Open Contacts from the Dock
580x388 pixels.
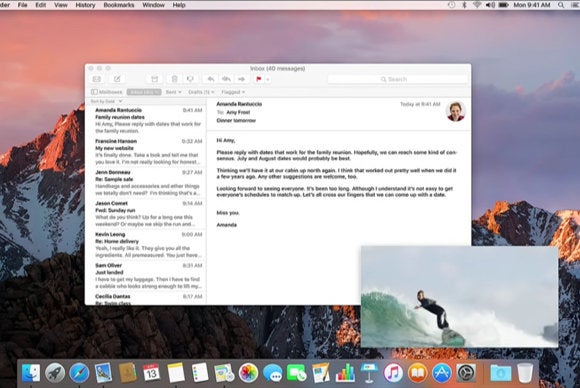tap(128, 372)
